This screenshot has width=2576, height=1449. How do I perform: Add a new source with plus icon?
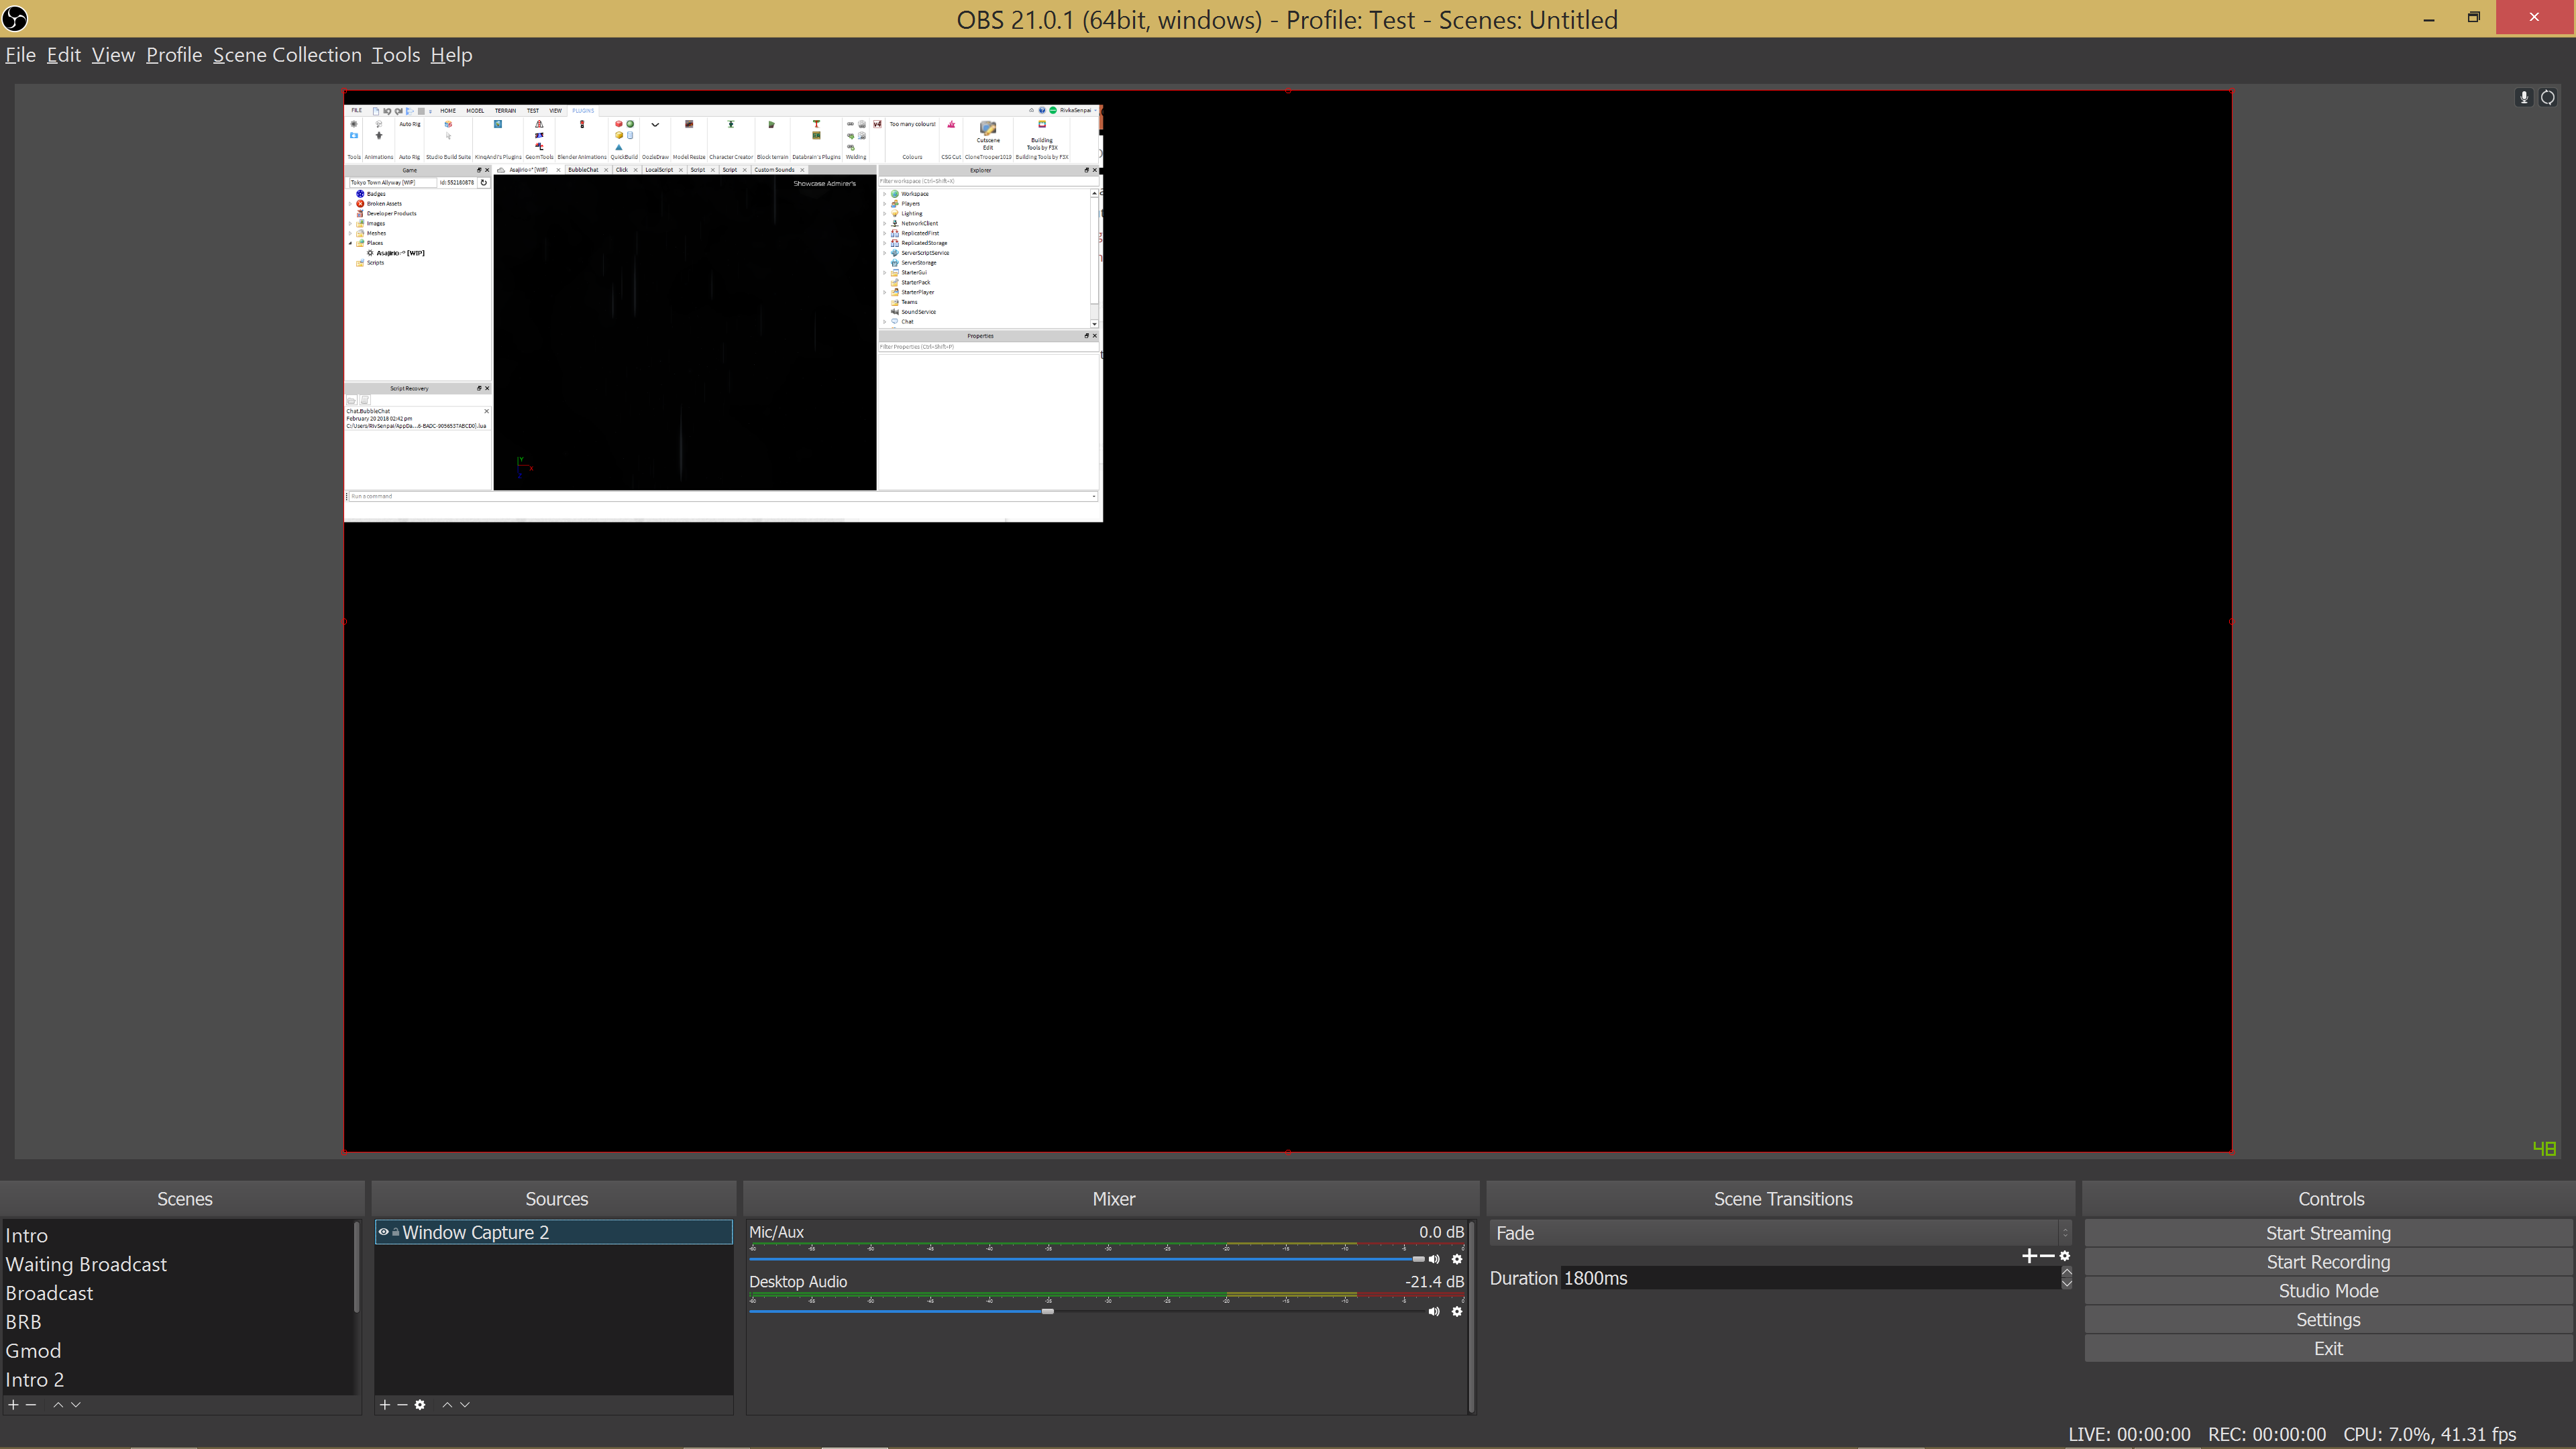384,1405
